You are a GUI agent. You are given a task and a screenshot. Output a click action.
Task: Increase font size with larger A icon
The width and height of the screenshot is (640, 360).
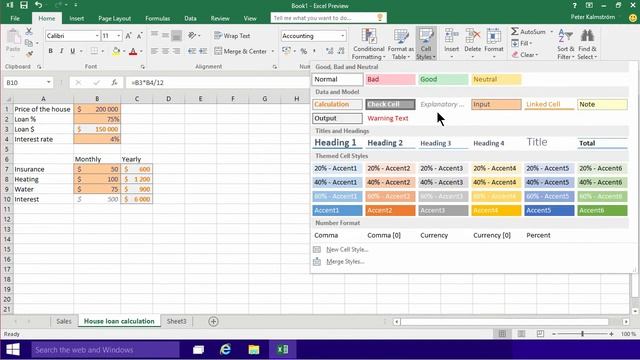(x=128, y=36)
